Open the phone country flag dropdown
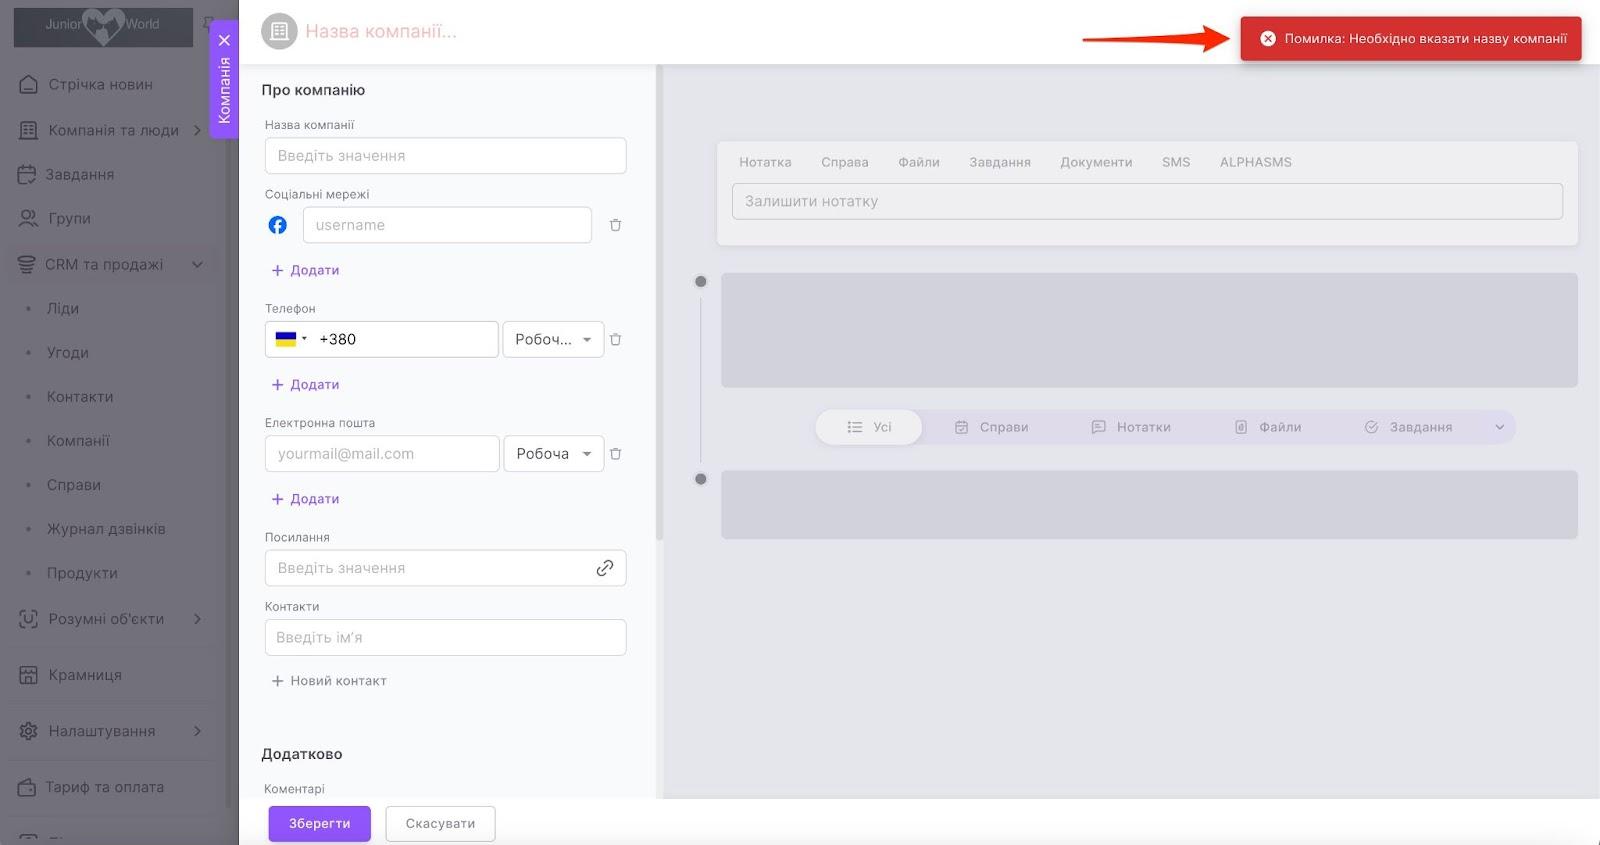1600x845 pixels. point(291,339)
